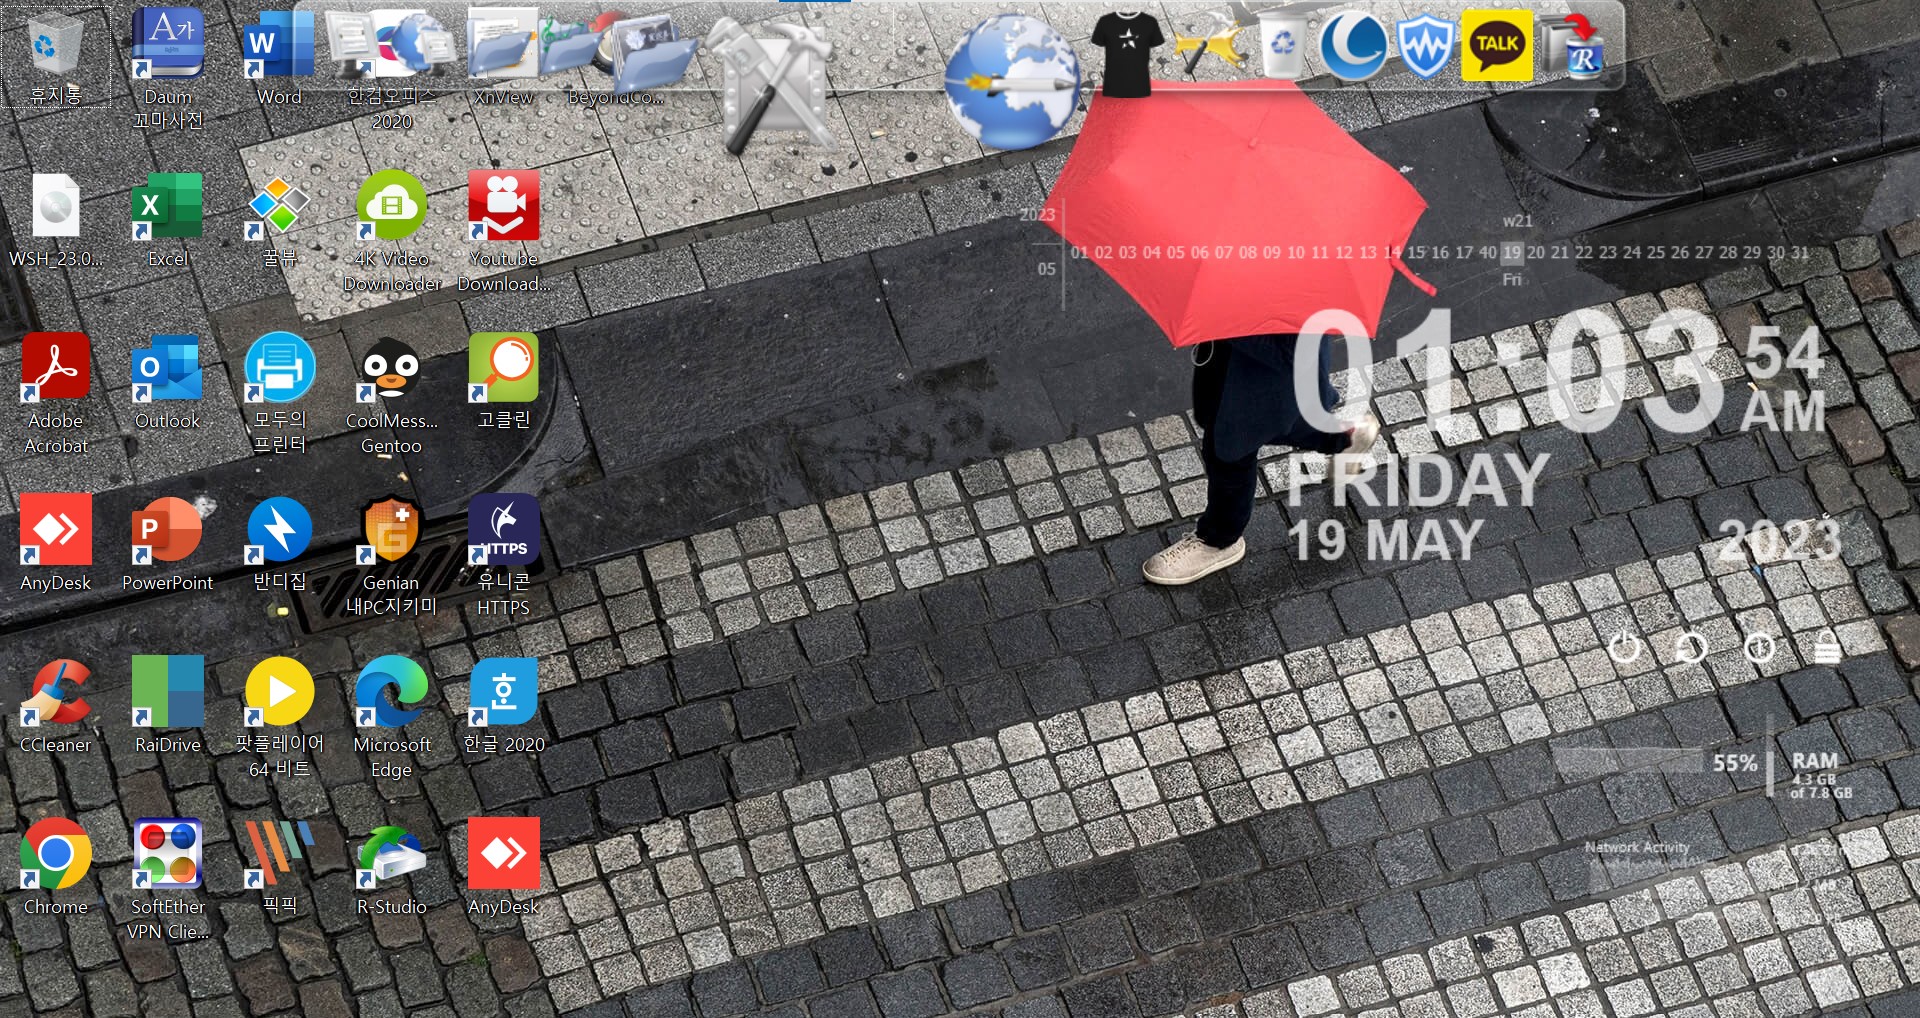Launch 한글 2020 word processor
This screenshot has width=1920, height=1018.
pyautogui.click(x=504, y=706)
